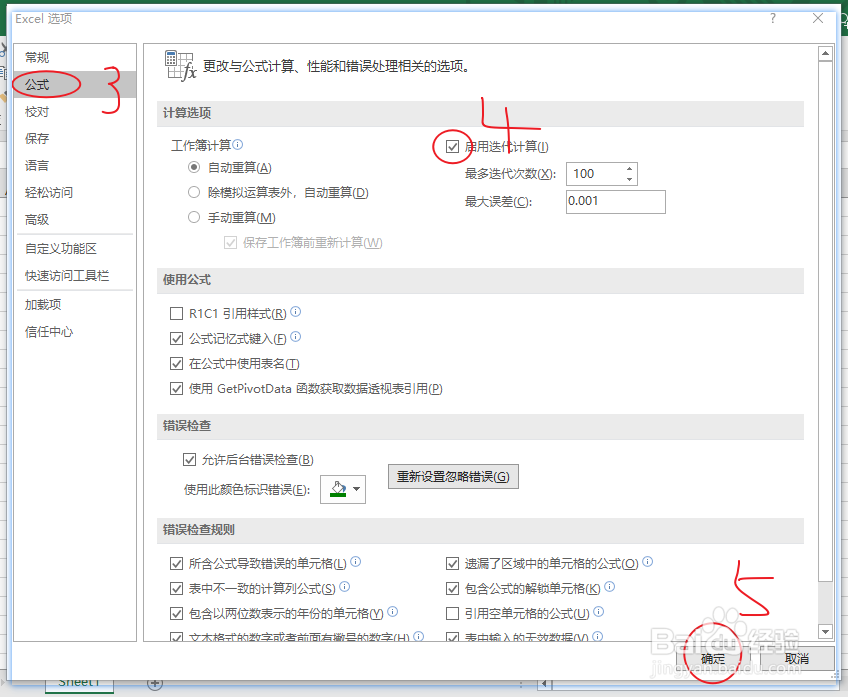
Task: Toggle the GetPivotData checkbox
Action: [176, 388]
